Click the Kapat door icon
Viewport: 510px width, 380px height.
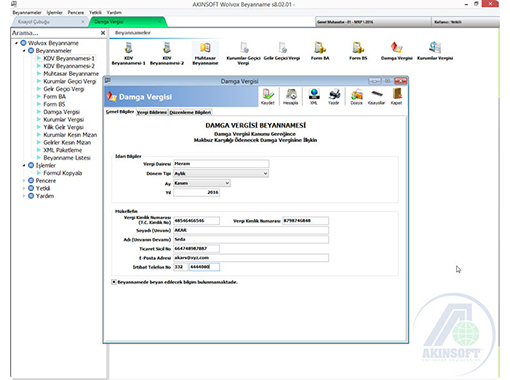(396, 97)
